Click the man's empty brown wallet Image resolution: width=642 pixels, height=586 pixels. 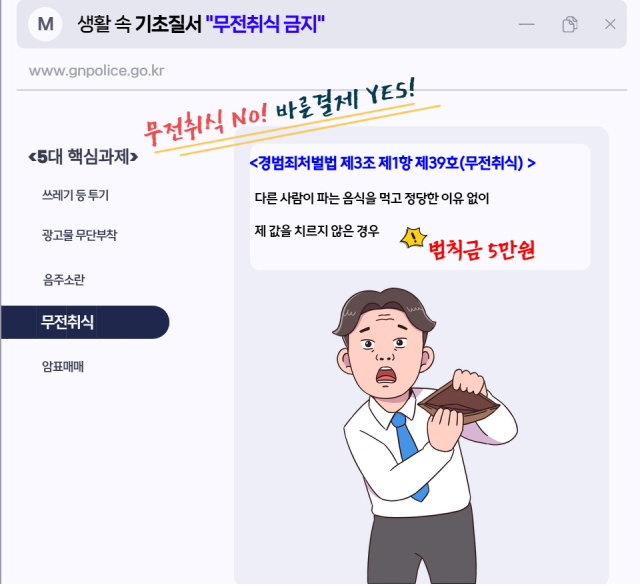[x=459, y=403]
